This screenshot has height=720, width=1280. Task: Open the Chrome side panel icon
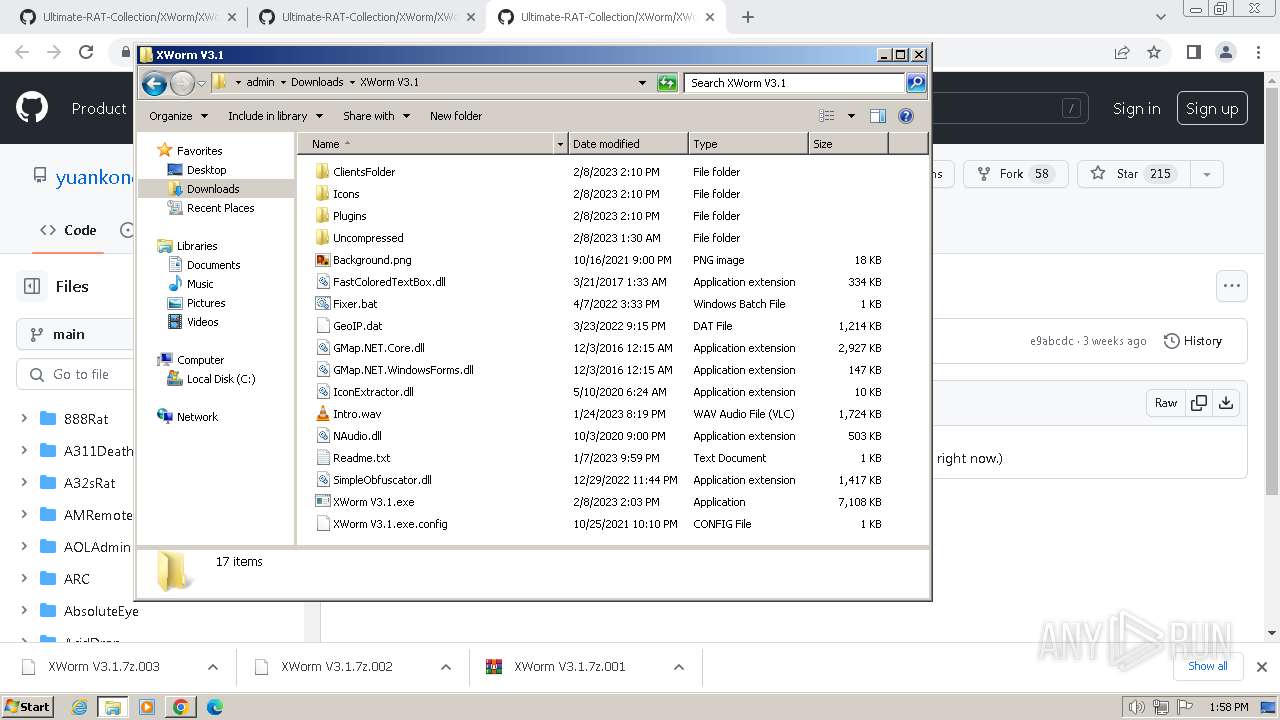tap(1193, 52)
